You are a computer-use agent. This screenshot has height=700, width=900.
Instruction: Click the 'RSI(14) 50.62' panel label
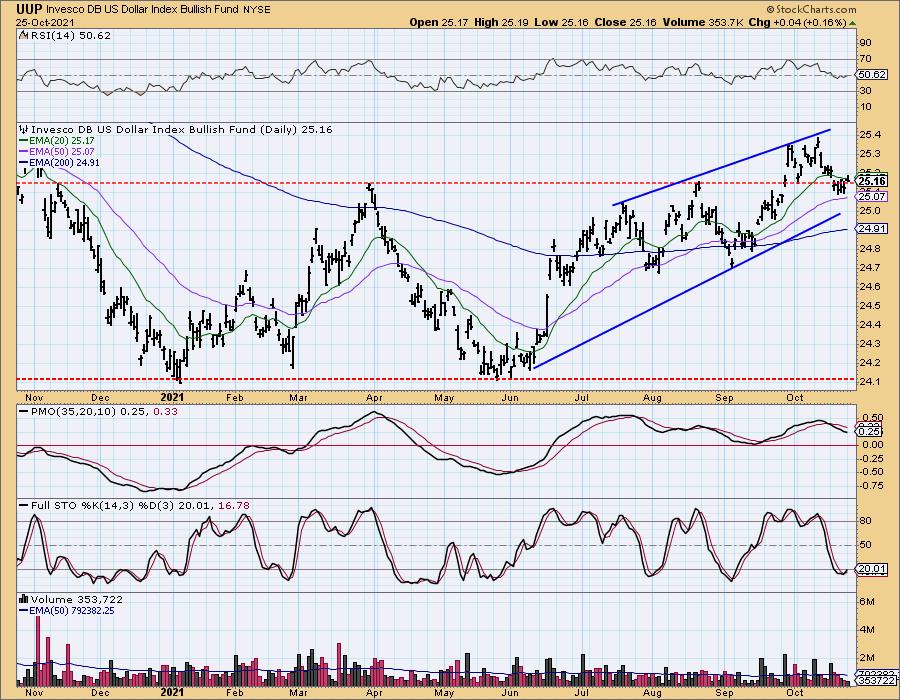pos(69,35)
